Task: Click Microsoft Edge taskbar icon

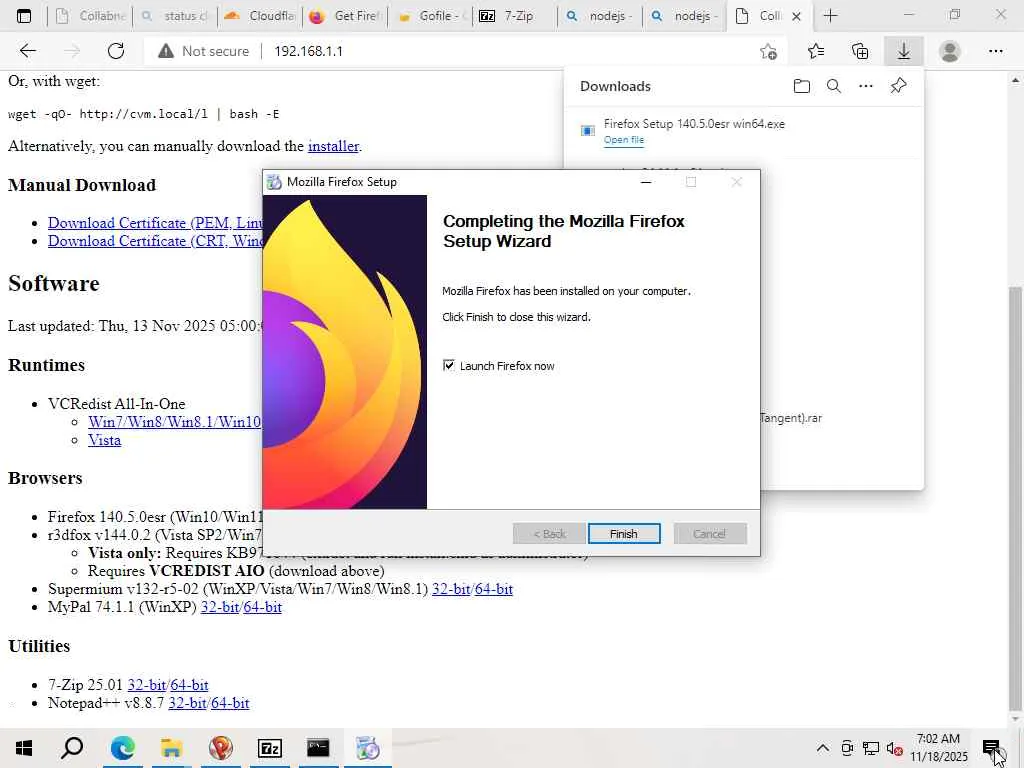Action: click(122, 748)
